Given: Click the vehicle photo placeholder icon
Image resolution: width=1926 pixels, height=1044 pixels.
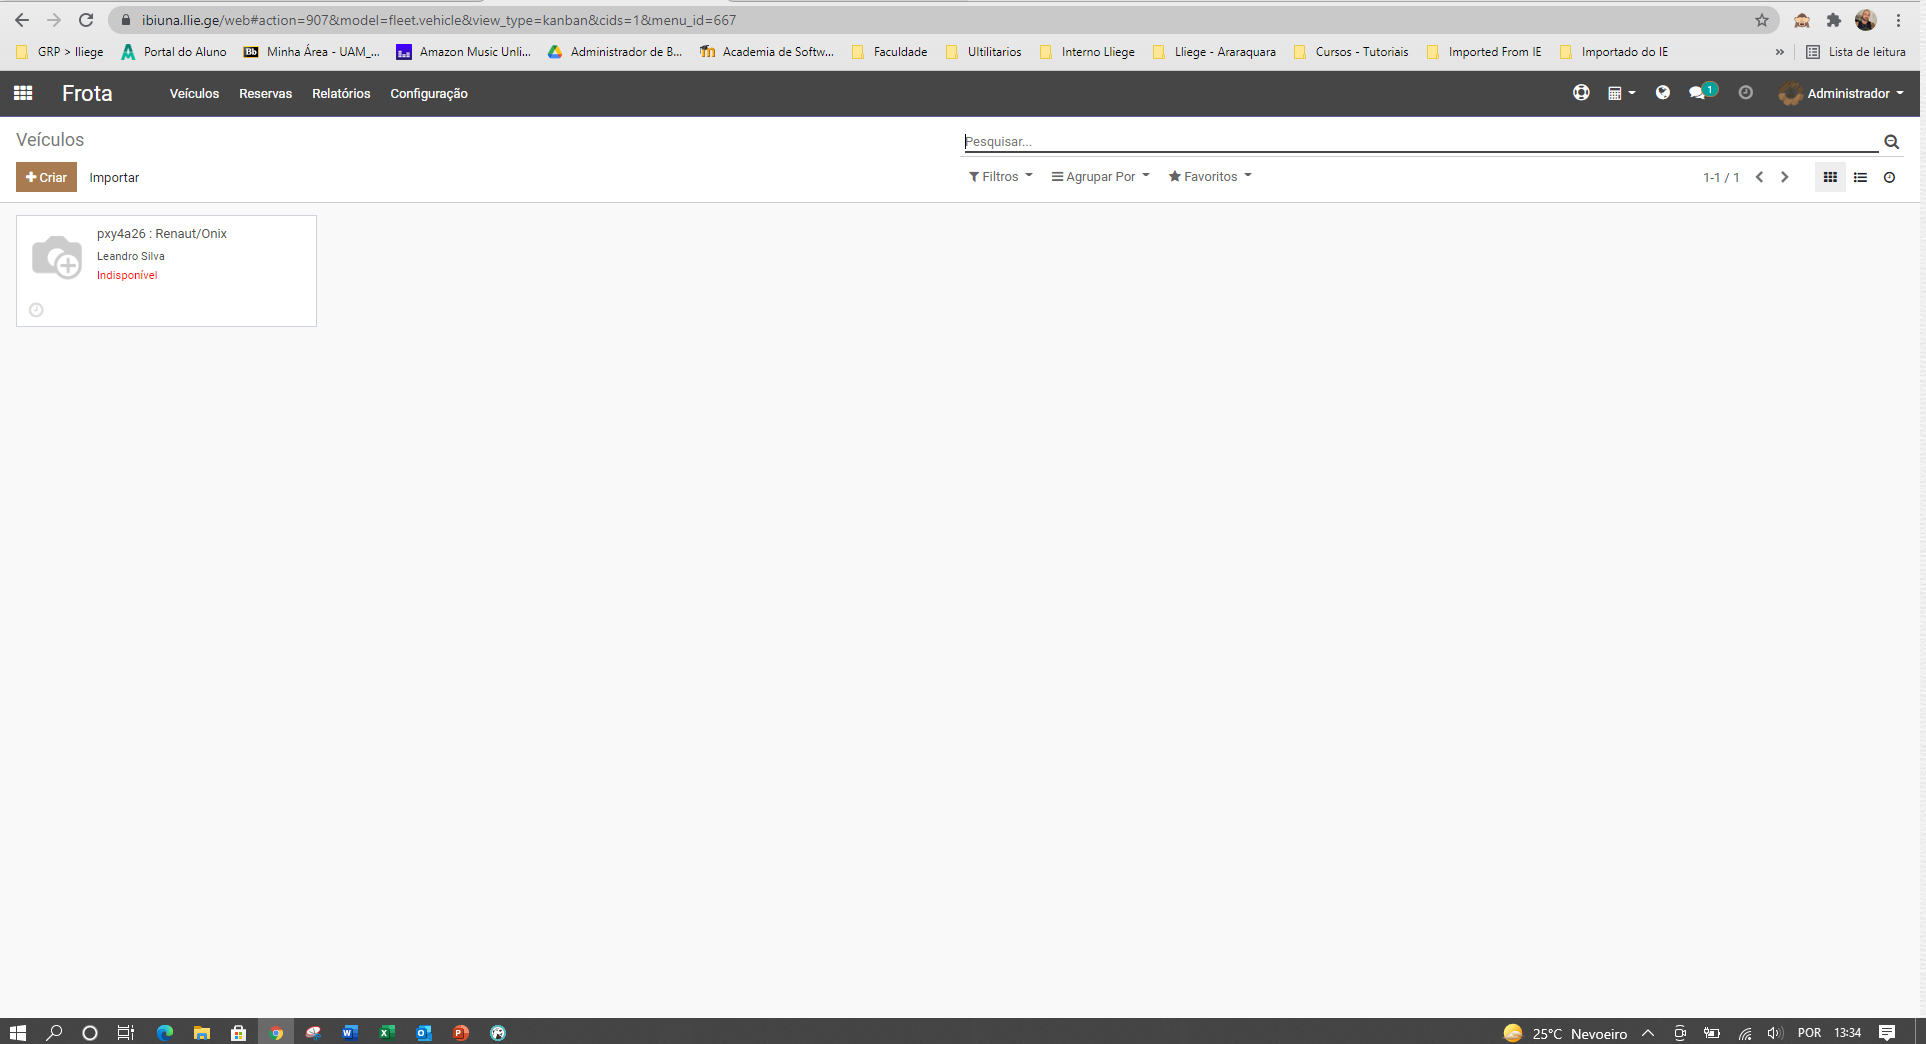Looking at the screenshot, I should [x=56, y=257].
